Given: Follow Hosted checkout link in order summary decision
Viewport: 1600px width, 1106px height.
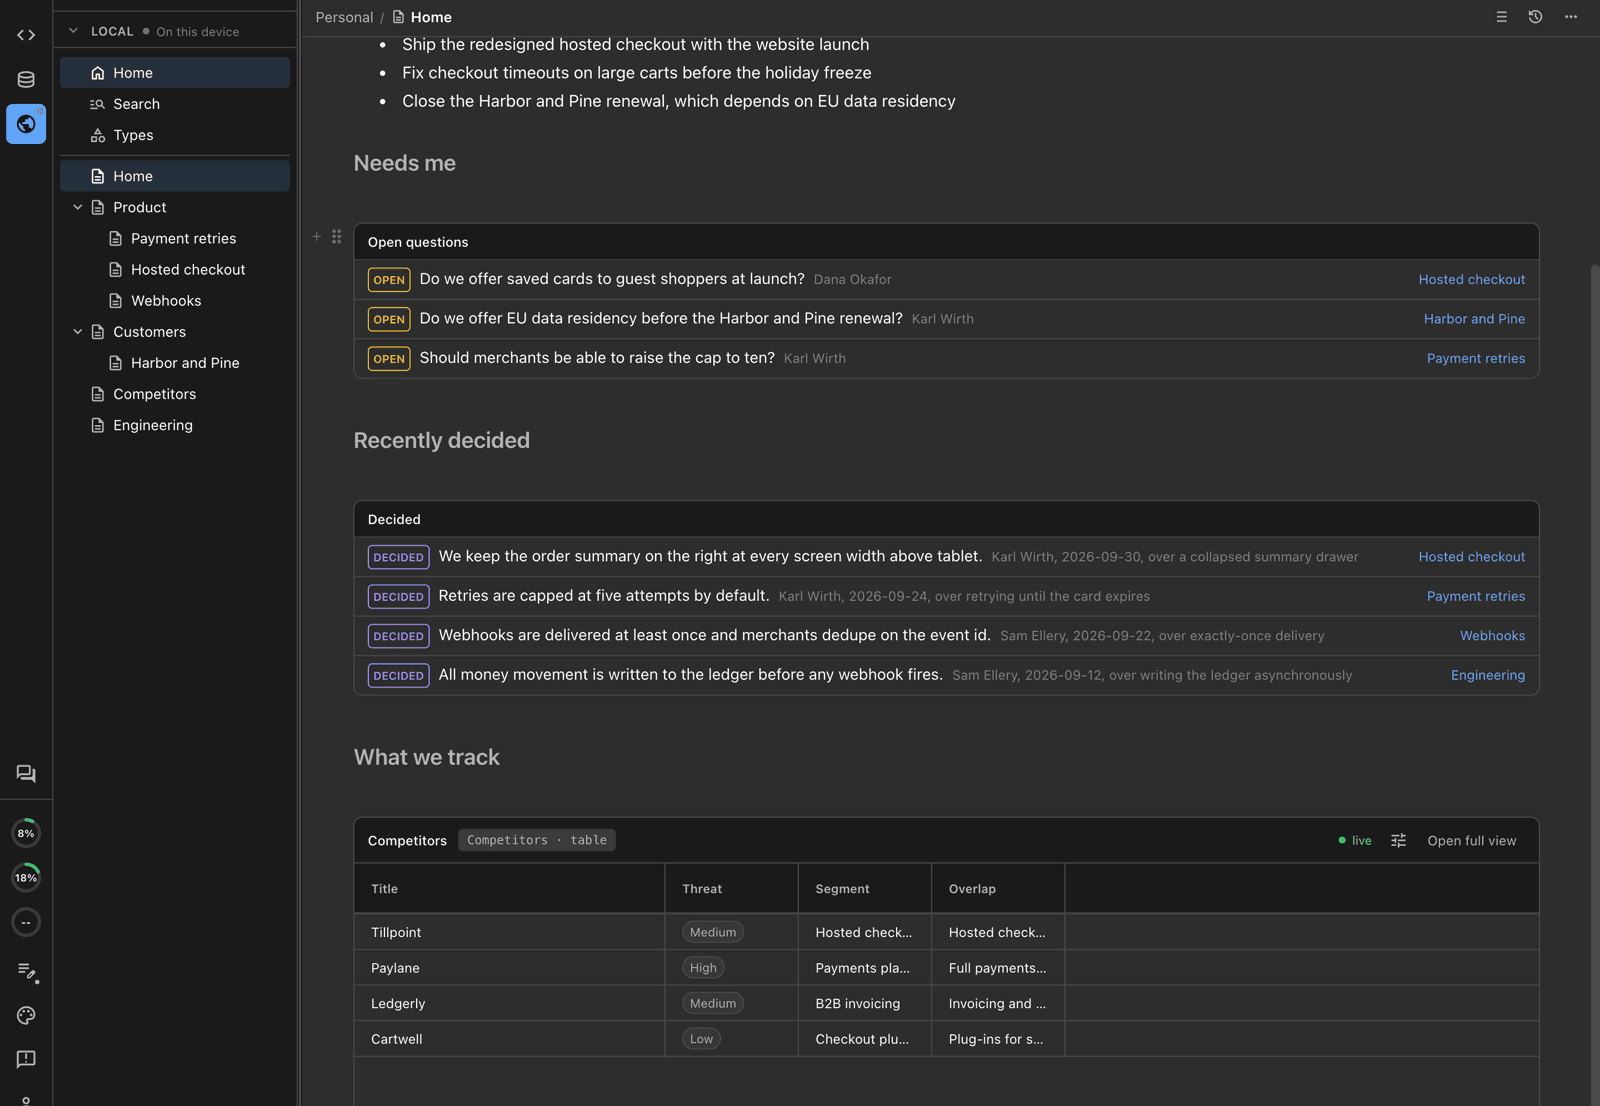Looking at the screenshot, I should pos(1471,557).
